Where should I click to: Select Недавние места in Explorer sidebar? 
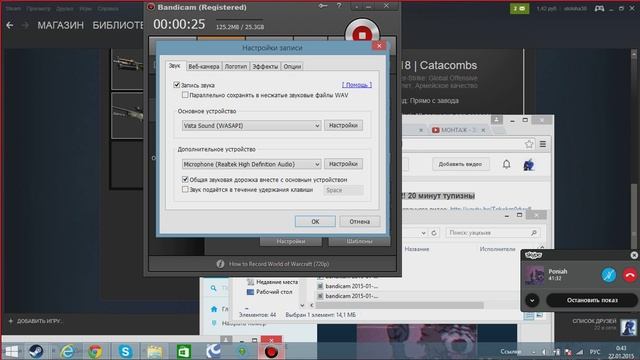[273, 282]
